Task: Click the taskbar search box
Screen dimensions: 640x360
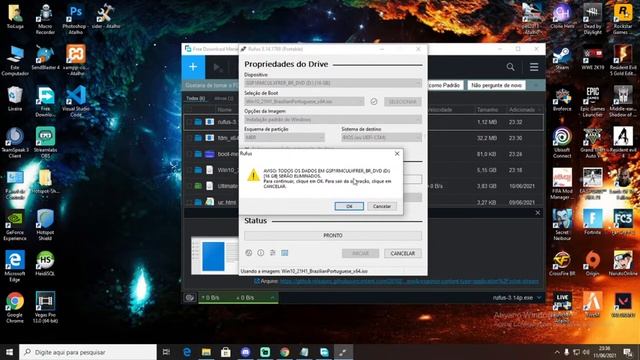Action: [88, 352]
